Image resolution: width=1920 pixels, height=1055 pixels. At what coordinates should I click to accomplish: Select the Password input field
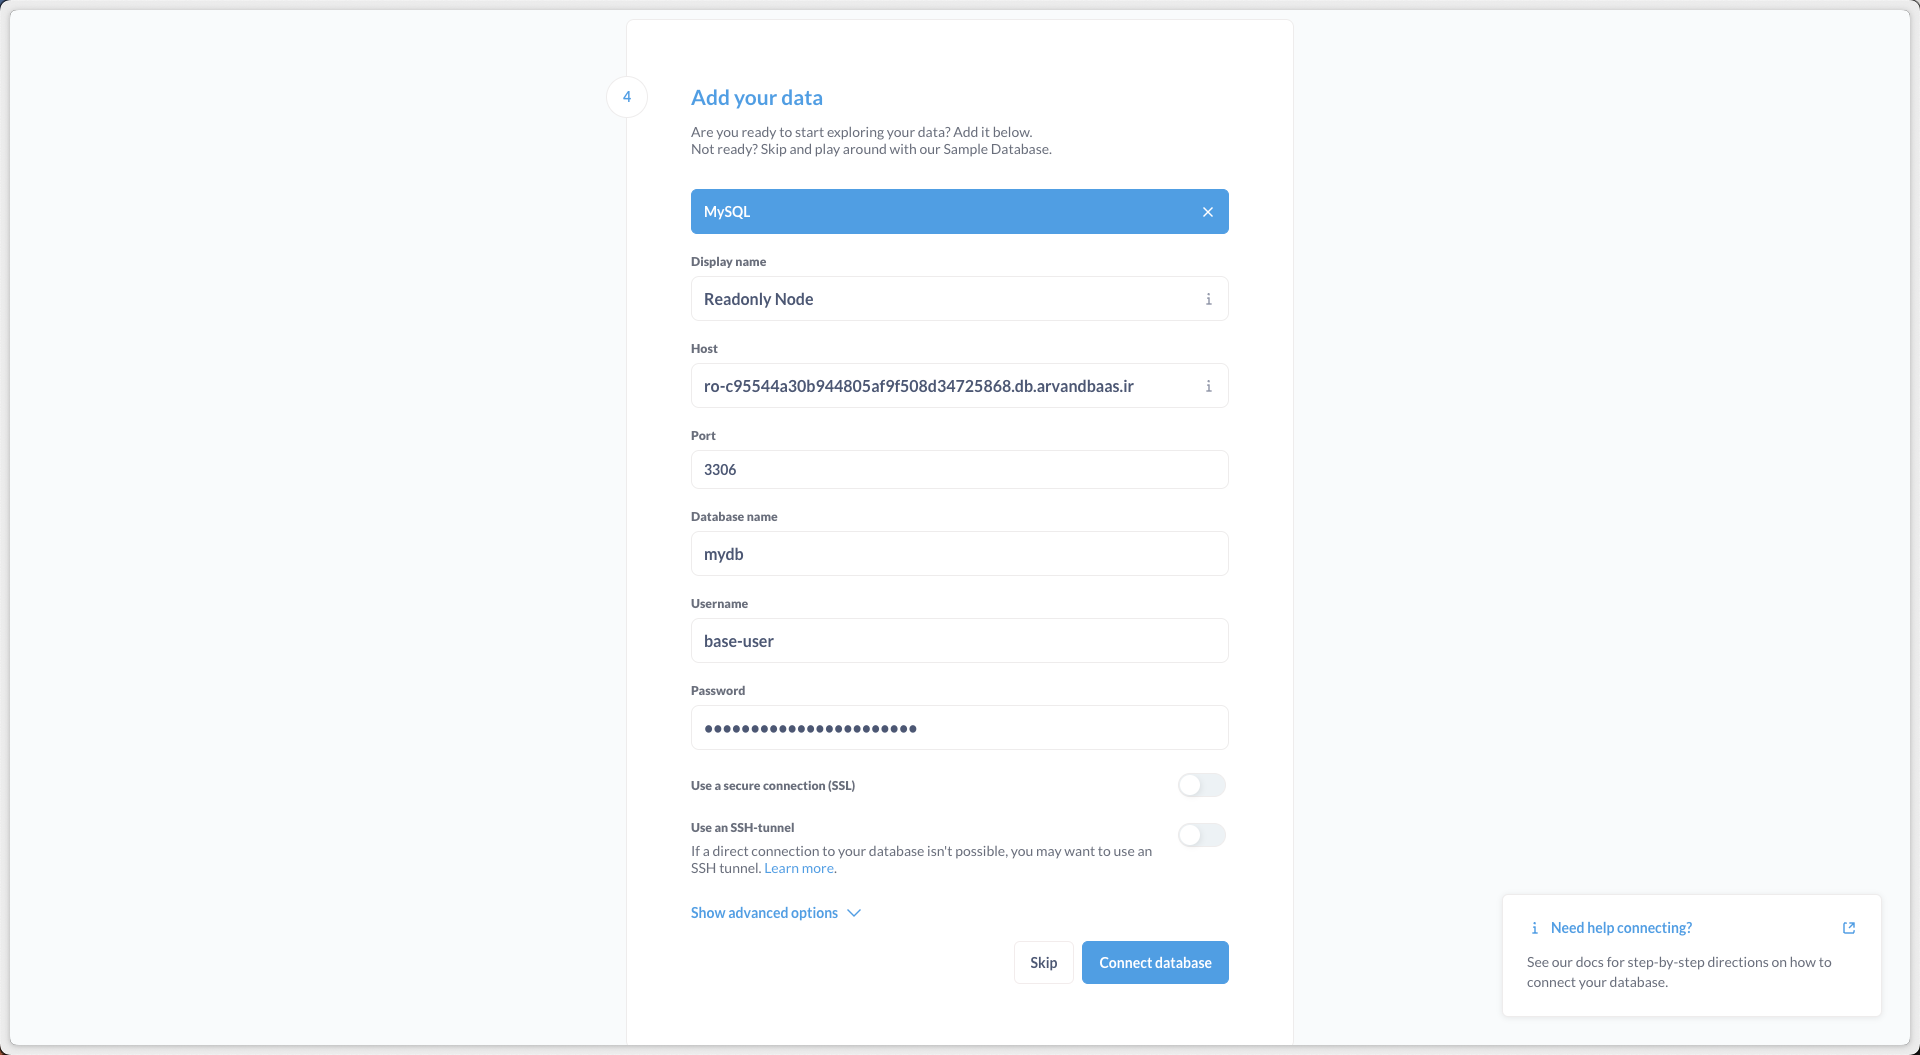click(959, 728)
